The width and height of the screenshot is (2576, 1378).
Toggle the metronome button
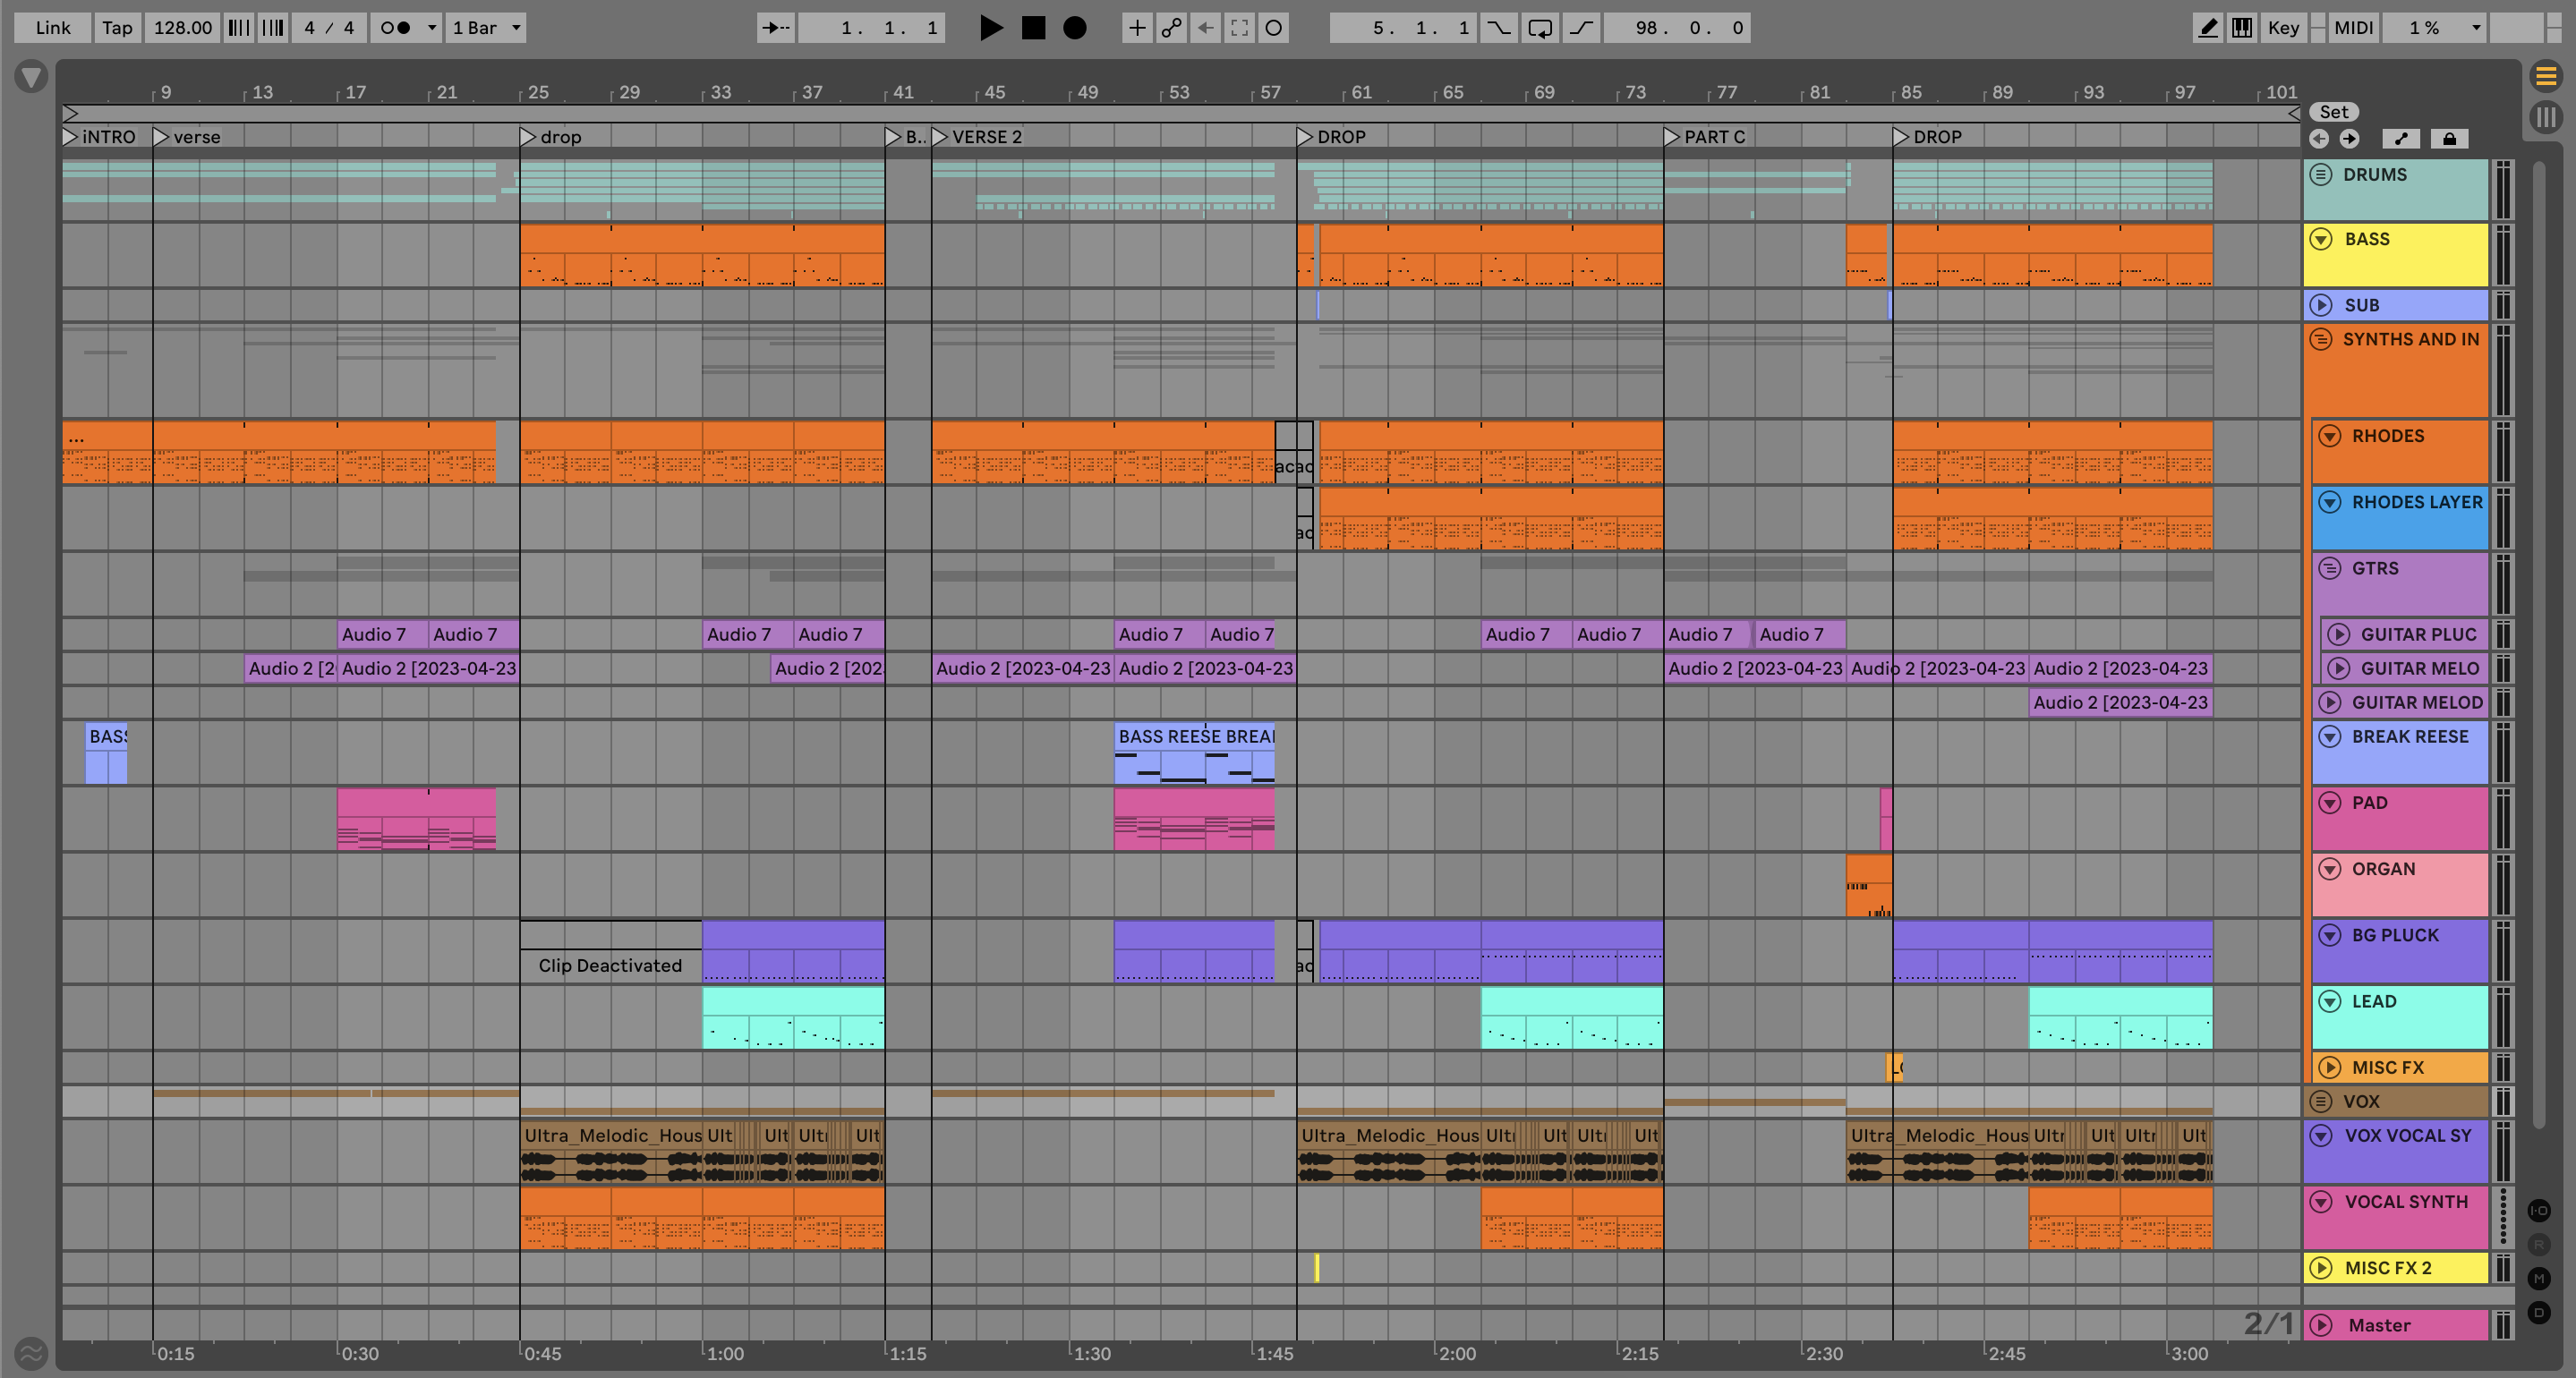pyautogui.click(x=396, y=28)
